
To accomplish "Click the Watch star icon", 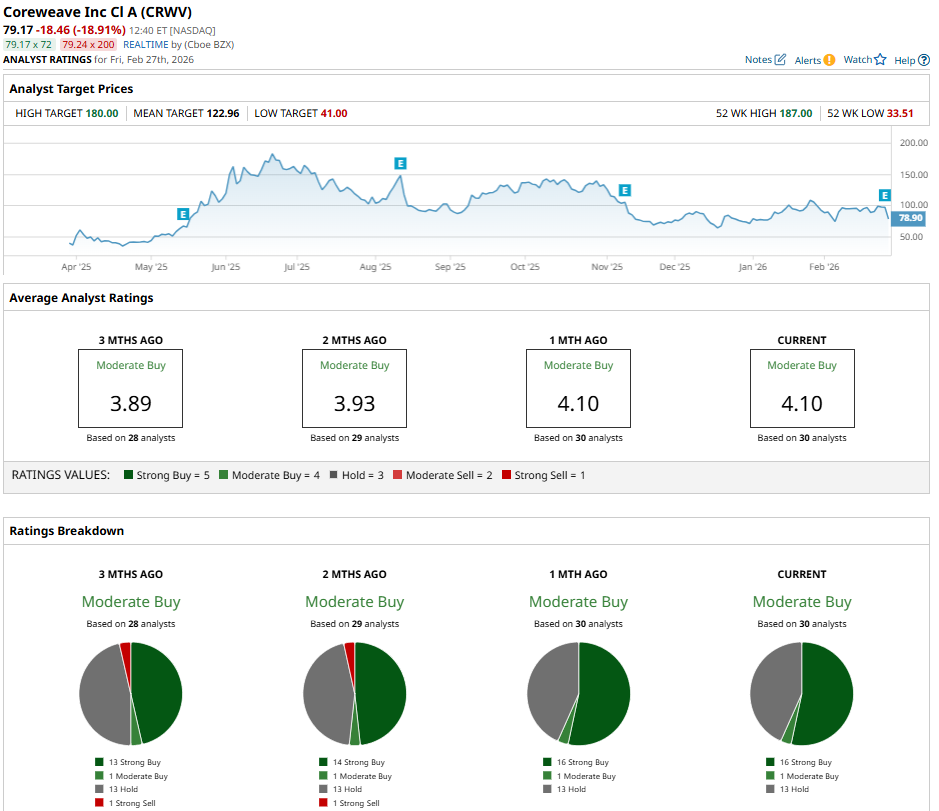I will tap(880, 60).
